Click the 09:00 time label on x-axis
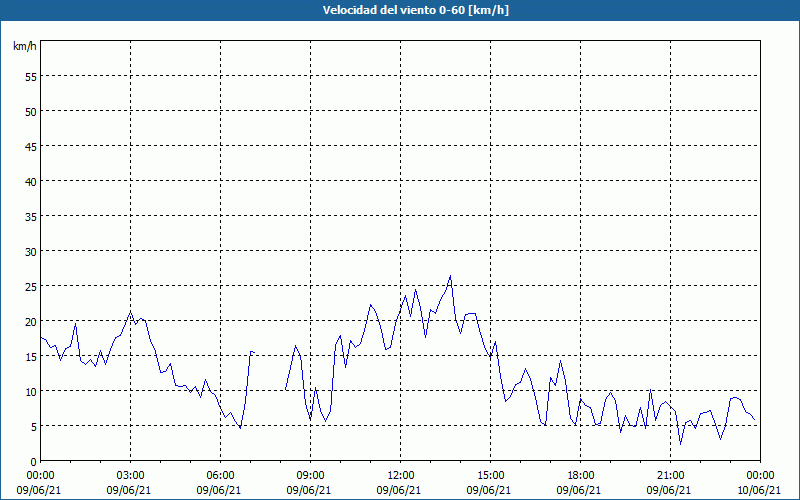 coord(310,476)
